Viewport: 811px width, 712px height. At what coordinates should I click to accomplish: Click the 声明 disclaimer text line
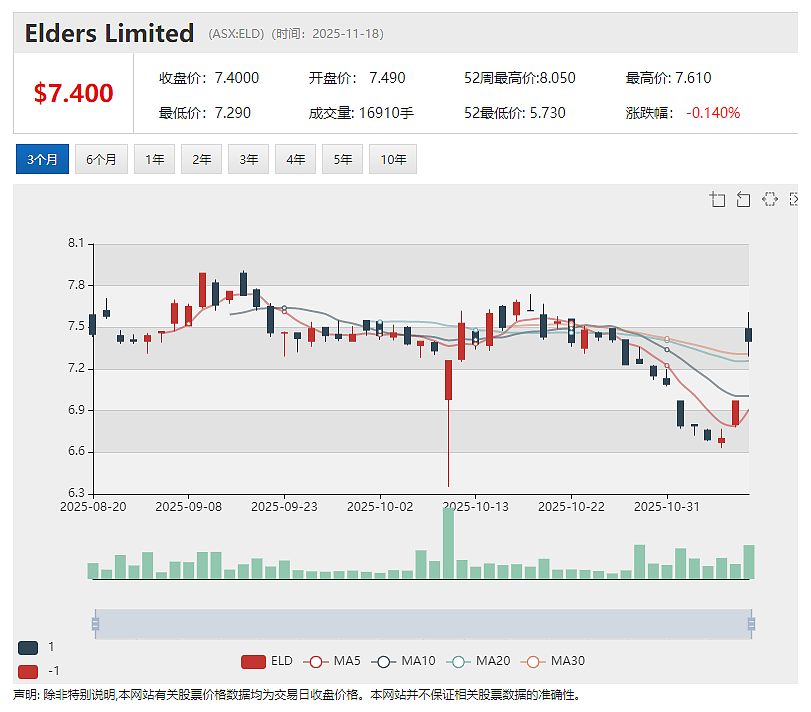pos(297,695)
